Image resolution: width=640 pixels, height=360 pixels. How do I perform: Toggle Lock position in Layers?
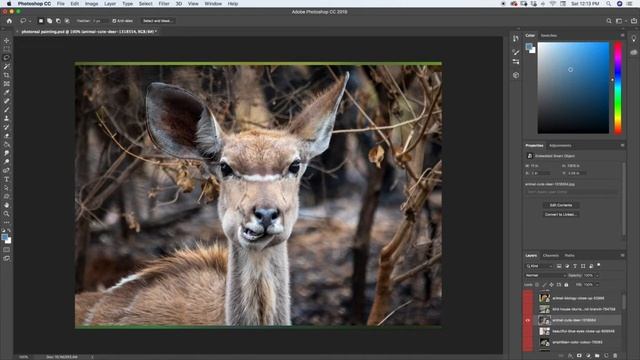[551, 285]
